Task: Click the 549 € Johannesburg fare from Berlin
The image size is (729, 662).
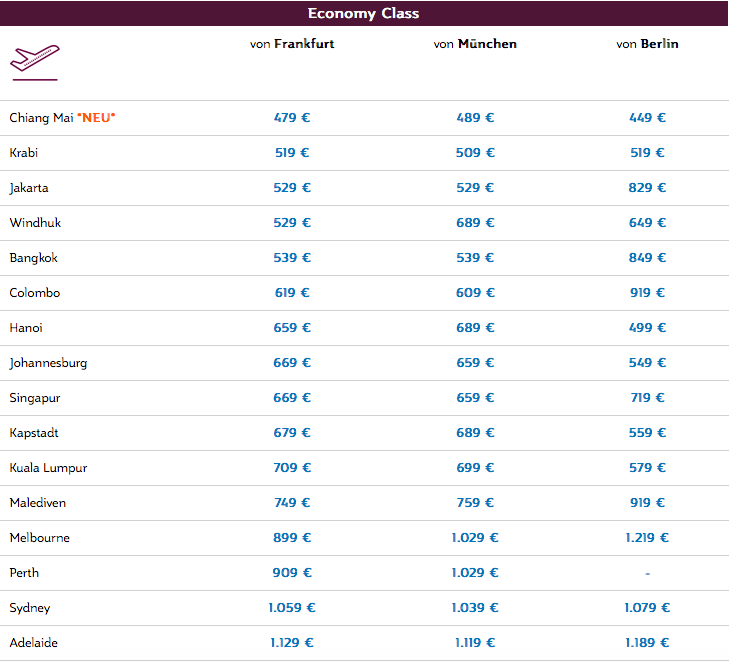Action: (x=647, y=363)
